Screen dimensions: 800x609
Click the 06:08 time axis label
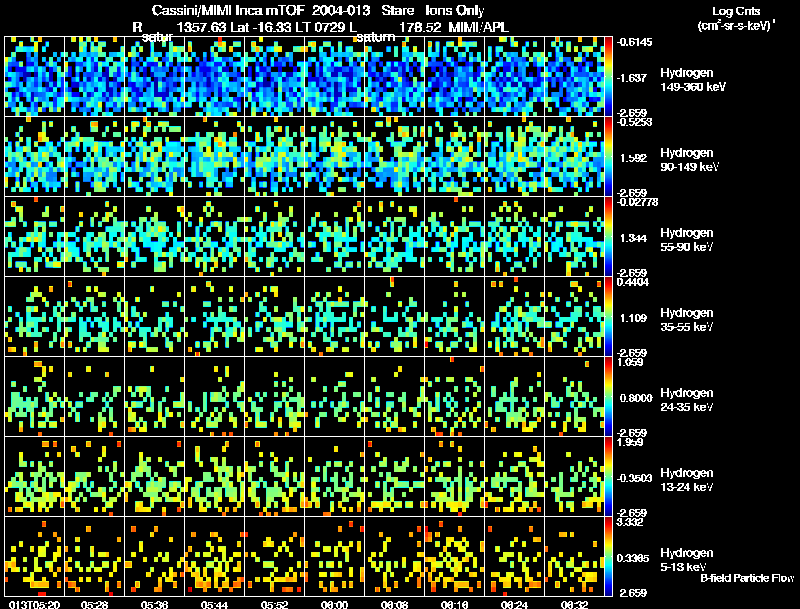[x=394, y=604]
